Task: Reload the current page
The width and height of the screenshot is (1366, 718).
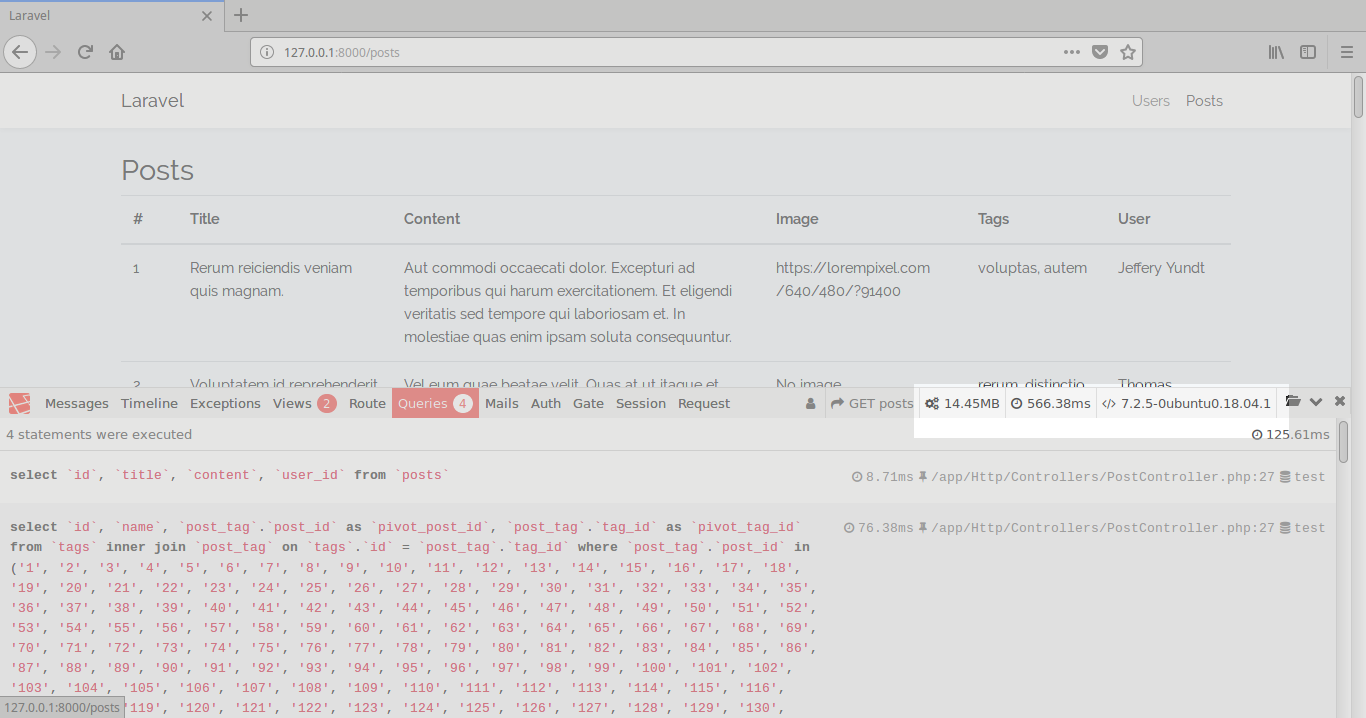Action: [x=86, y=52]
